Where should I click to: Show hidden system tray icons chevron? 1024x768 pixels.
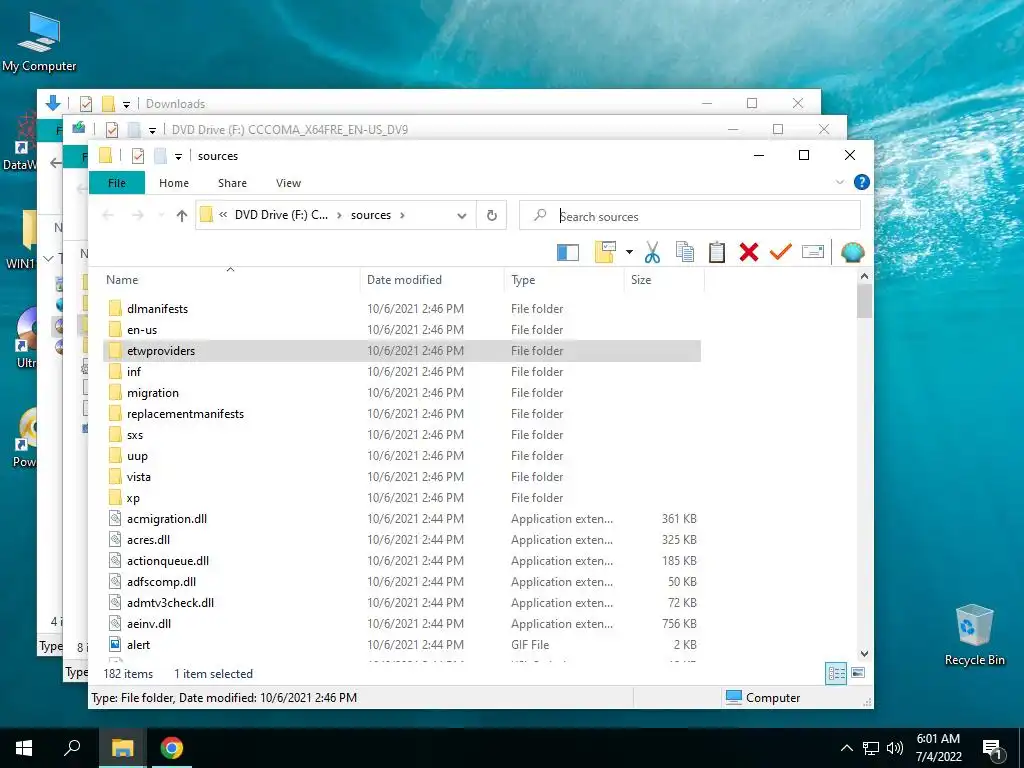click(x=846, y=748)
